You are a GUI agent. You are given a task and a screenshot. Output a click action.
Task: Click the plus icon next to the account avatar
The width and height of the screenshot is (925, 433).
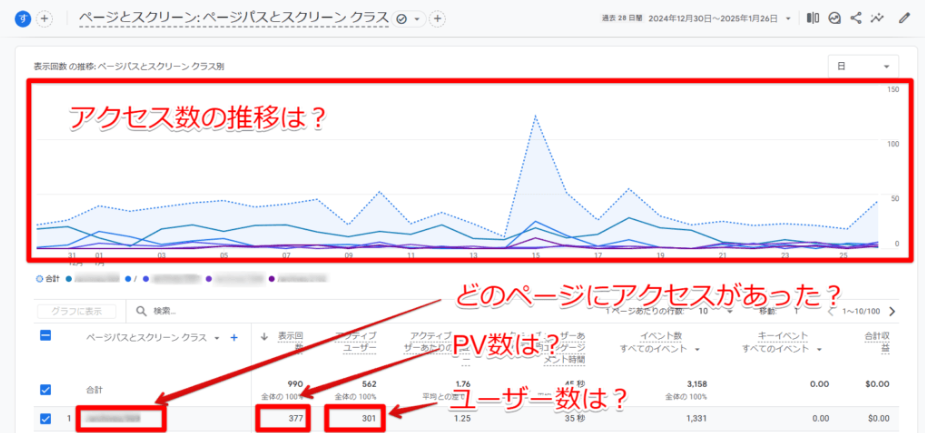[44, 19]
